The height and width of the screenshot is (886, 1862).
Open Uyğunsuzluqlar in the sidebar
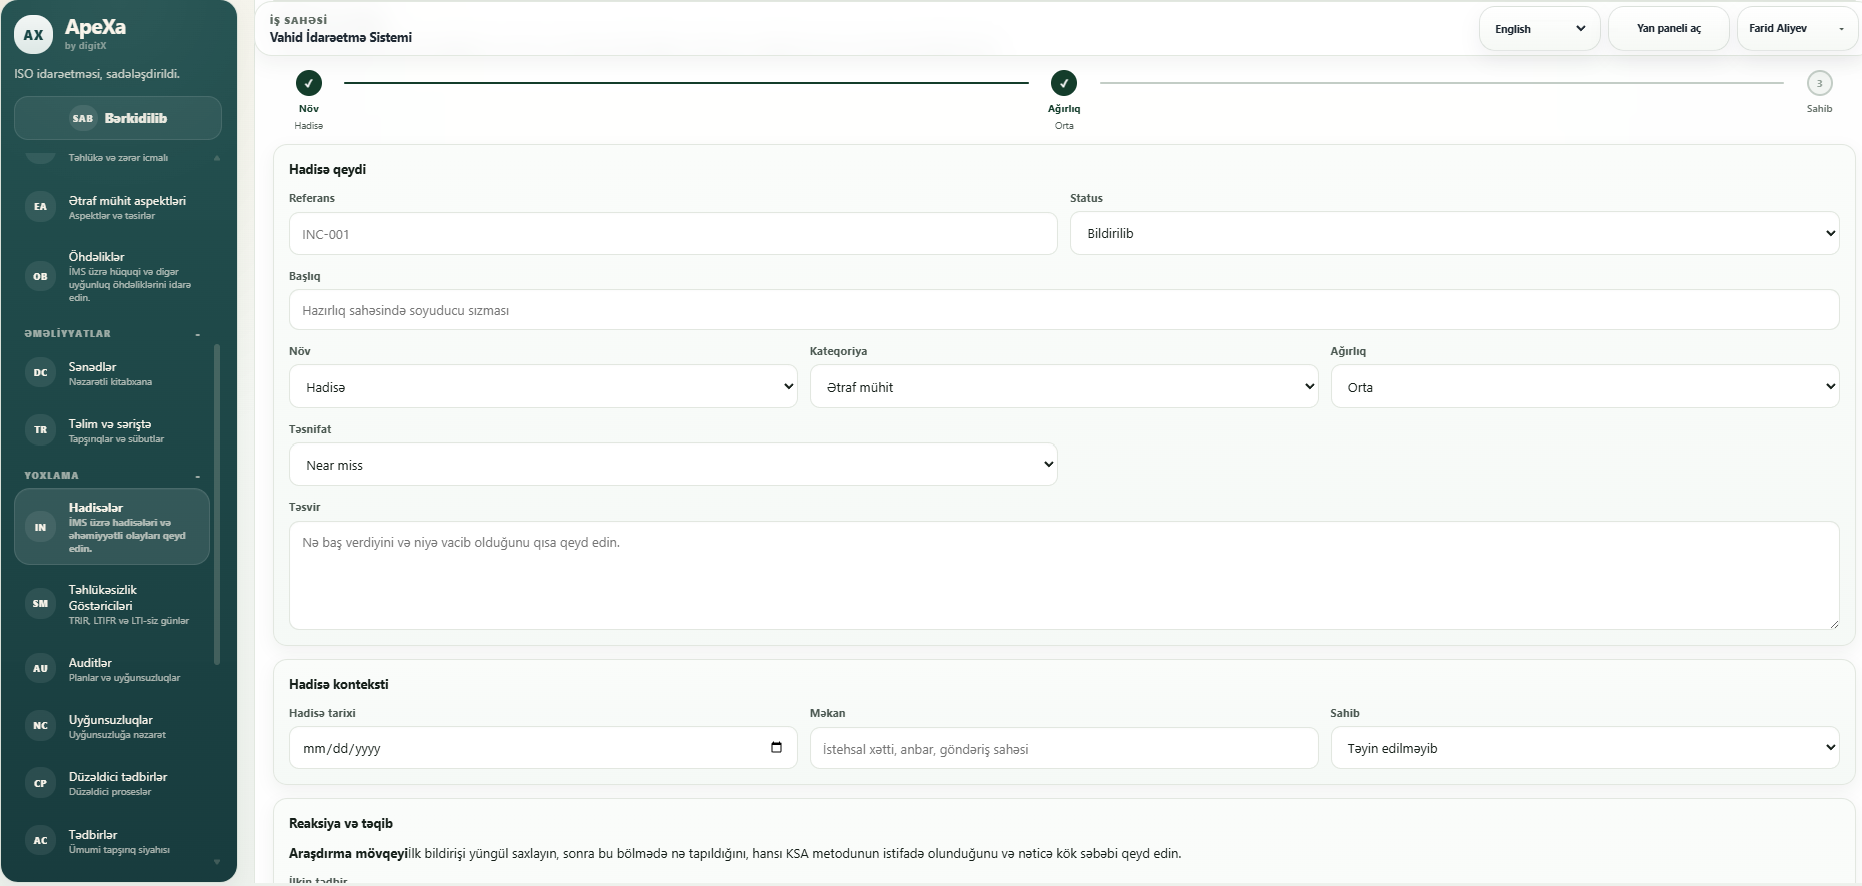(112, 726)
